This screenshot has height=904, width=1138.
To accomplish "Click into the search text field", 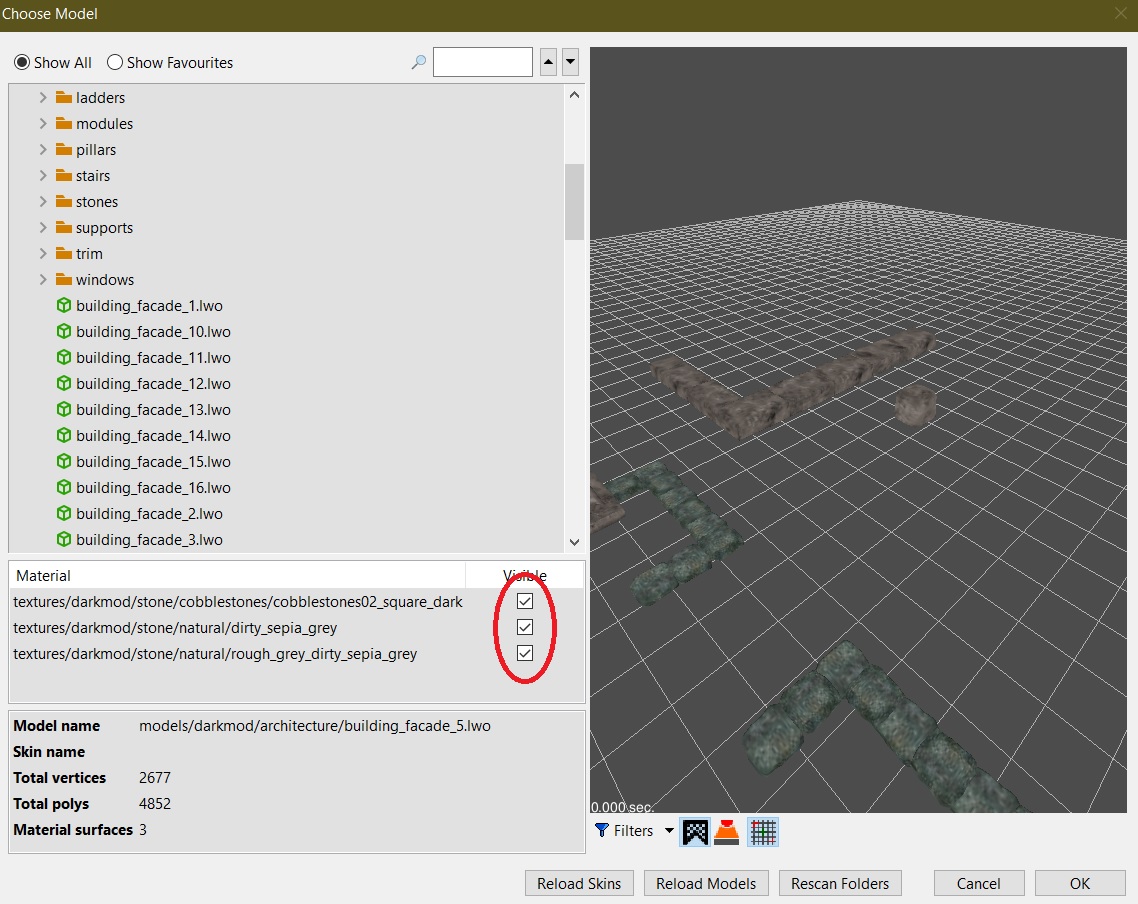I will tap(482, 62).
